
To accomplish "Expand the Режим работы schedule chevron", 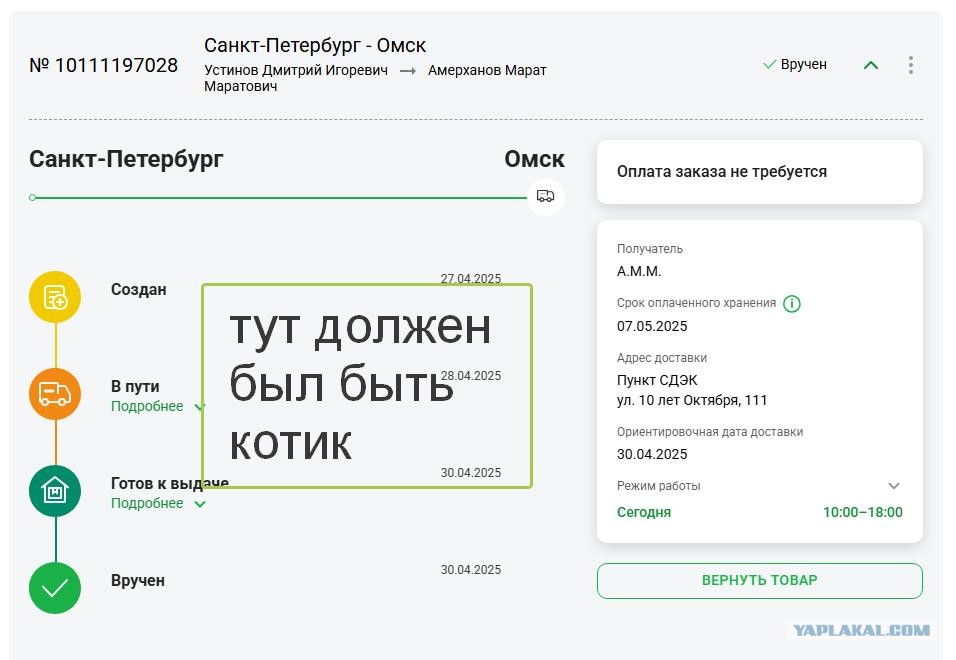I will click(894, 486).
